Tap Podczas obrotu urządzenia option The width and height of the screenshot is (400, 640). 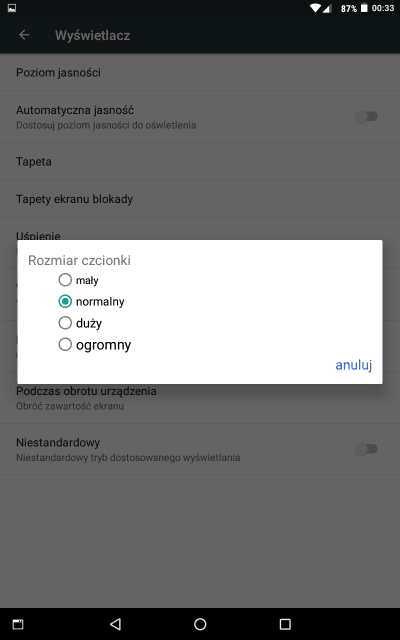[x=200, y=398]
